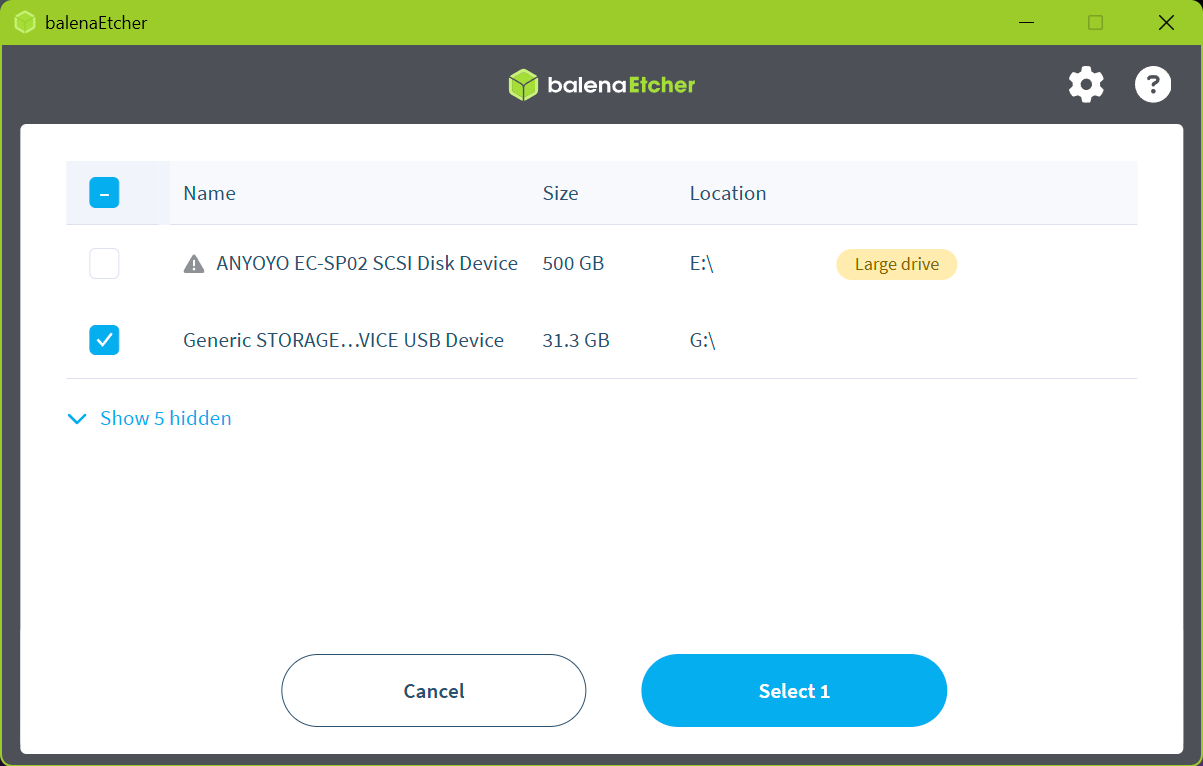Click the Location column header
Screen dimensions: 1203x766
[728, 193]
